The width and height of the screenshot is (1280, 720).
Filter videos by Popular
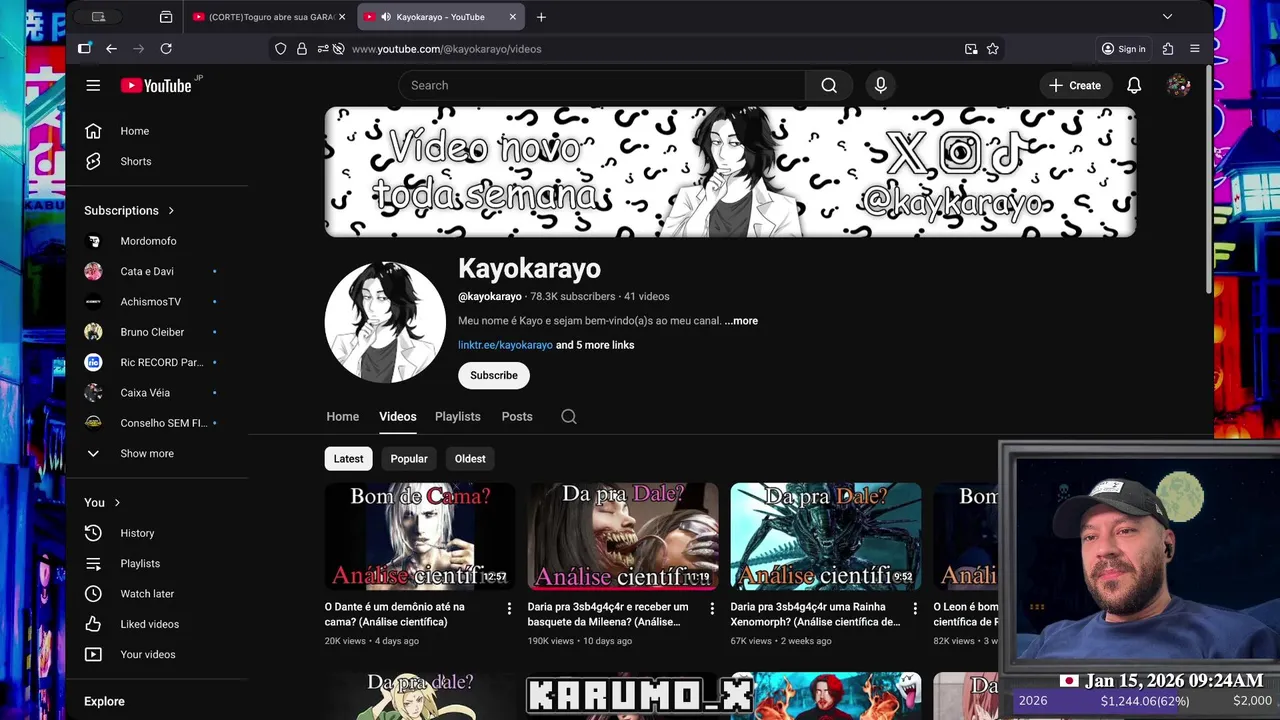[409, 459]
